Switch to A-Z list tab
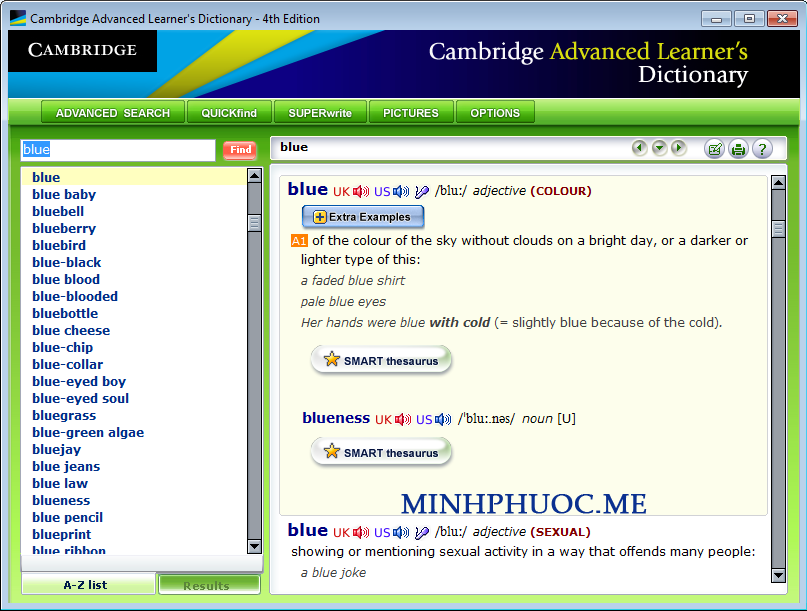 (x=89, y=585)
